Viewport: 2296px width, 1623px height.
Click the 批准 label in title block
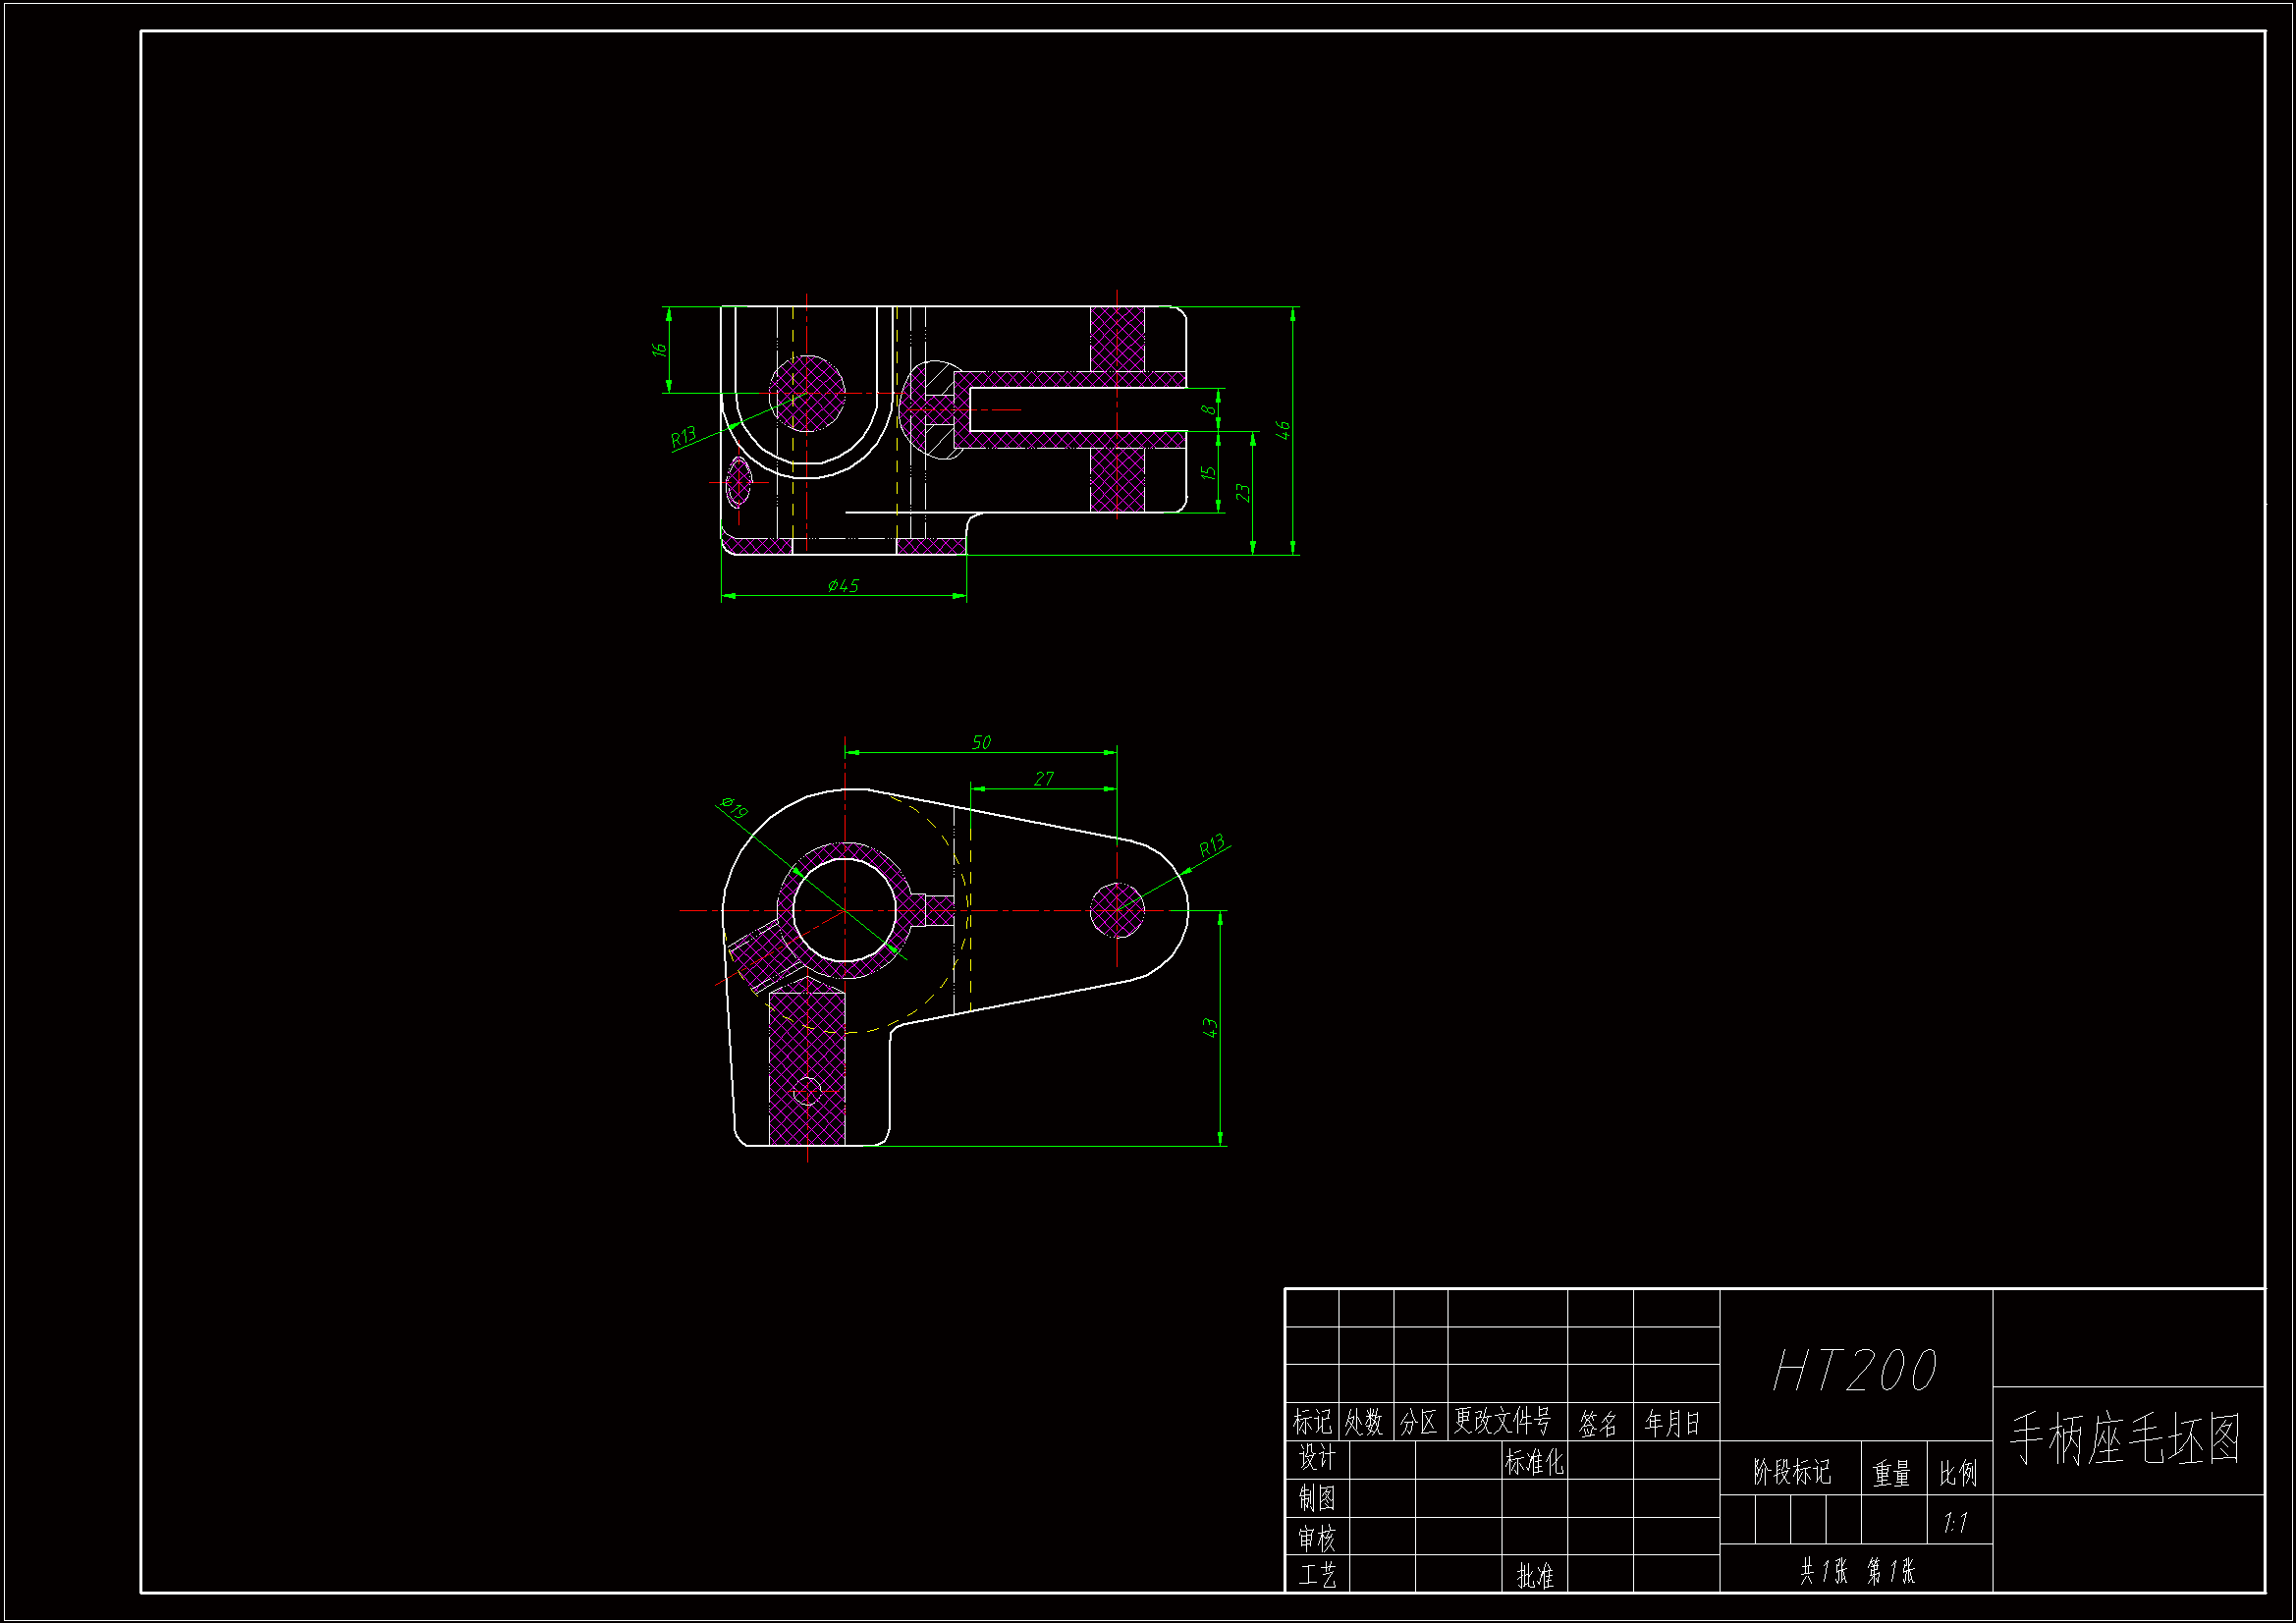pyautogui.click(x=1534, y=1576)
